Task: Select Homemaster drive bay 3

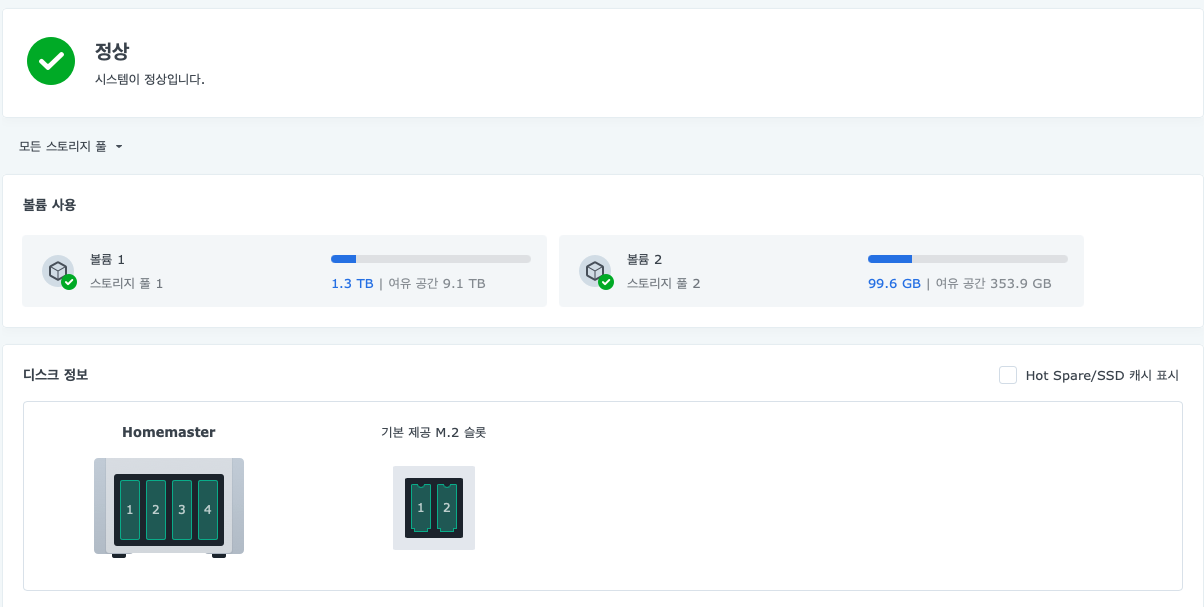Action: [182, 509]
